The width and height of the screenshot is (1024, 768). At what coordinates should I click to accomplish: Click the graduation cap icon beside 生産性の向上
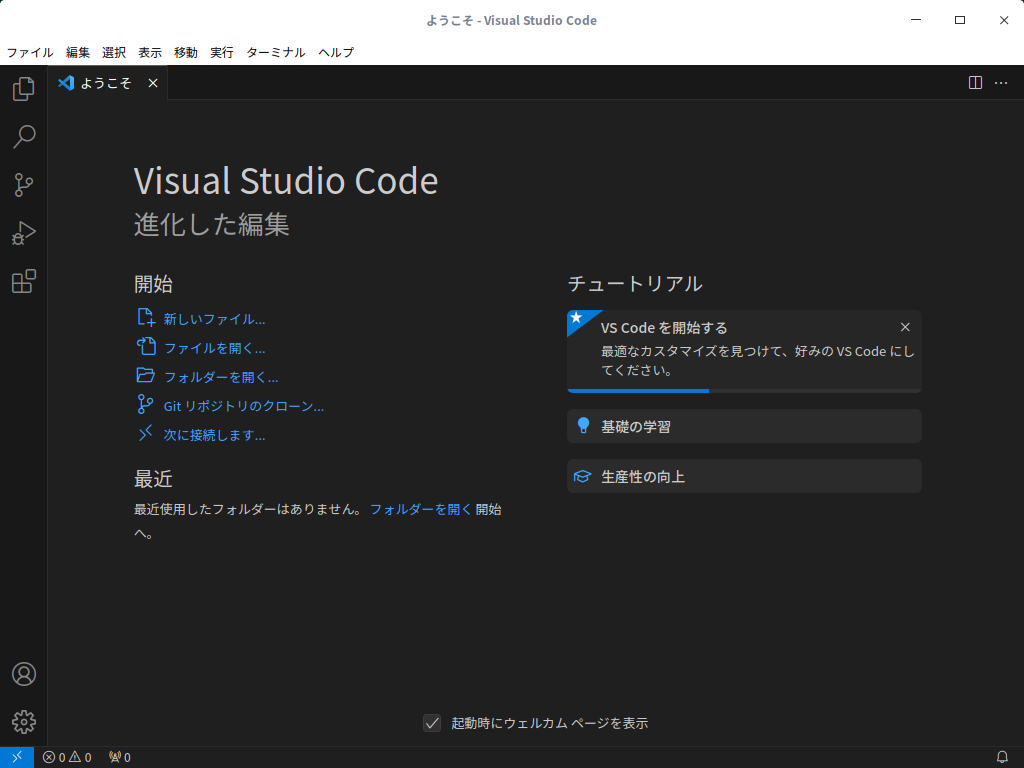point(582,477)
